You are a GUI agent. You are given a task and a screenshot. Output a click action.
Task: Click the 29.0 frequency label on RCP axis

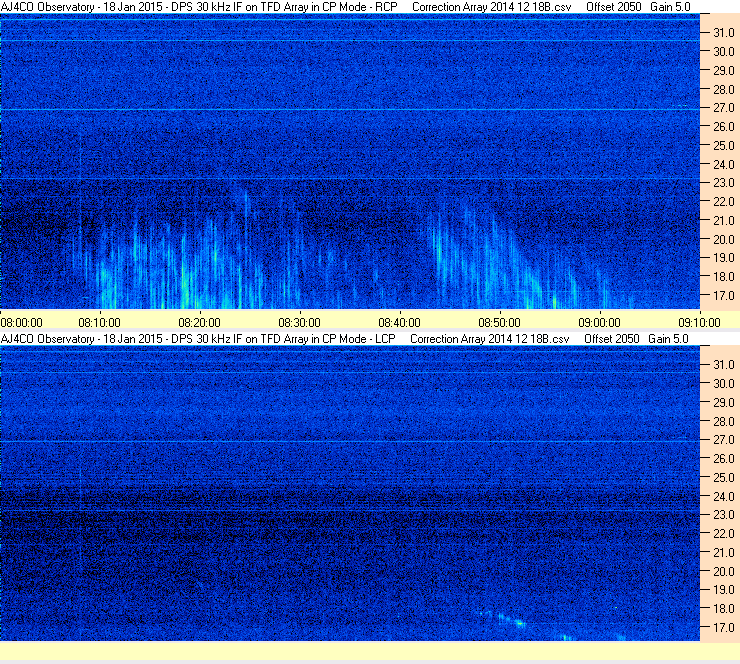point(723,71)
